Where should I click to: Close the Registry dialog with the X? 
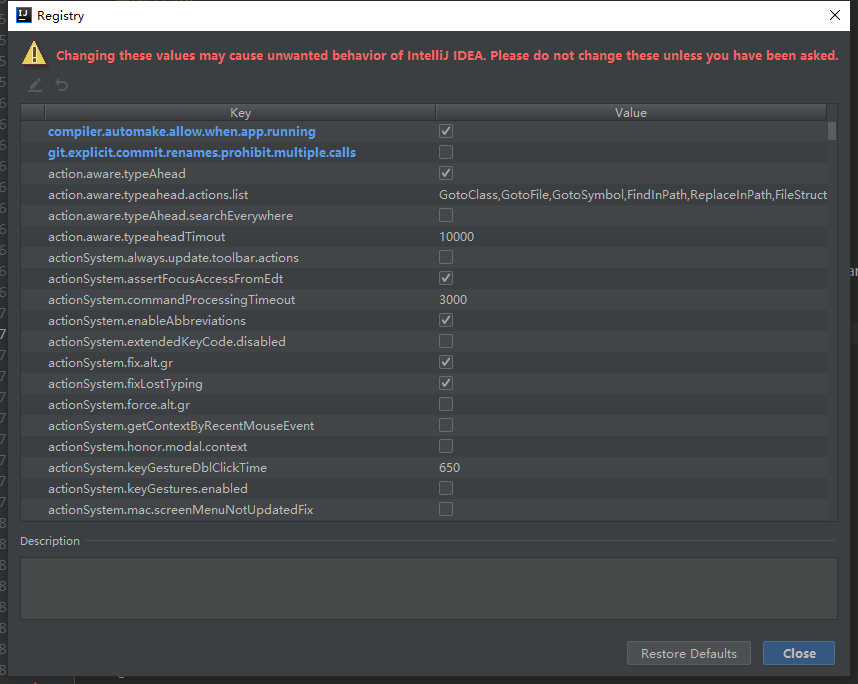click(835, 16)
